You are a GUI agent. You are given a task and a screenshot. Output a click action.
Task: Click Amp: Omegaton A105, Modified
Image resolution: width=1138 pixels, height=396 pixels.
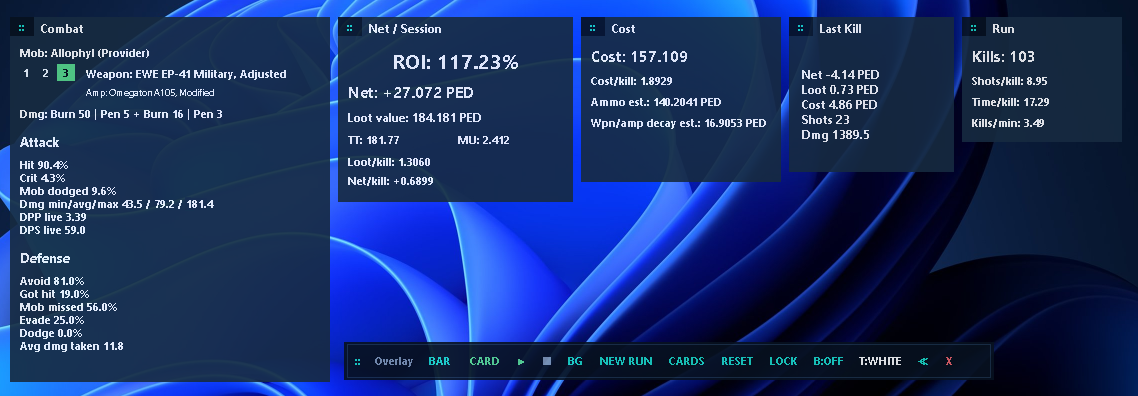[x=150, y=93]
